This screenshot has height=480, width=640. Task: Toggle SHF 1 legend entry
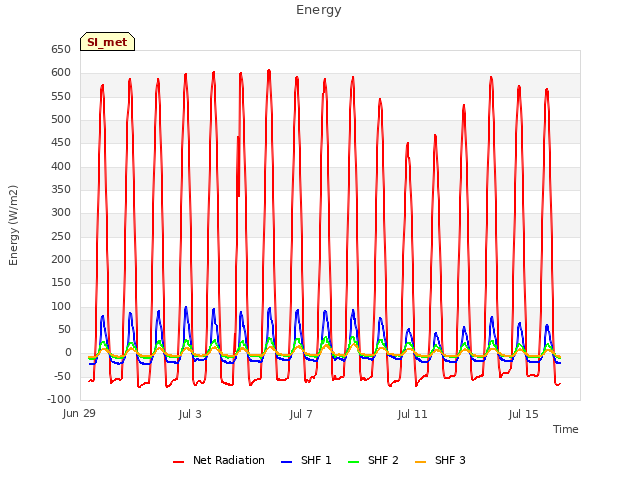306,460
